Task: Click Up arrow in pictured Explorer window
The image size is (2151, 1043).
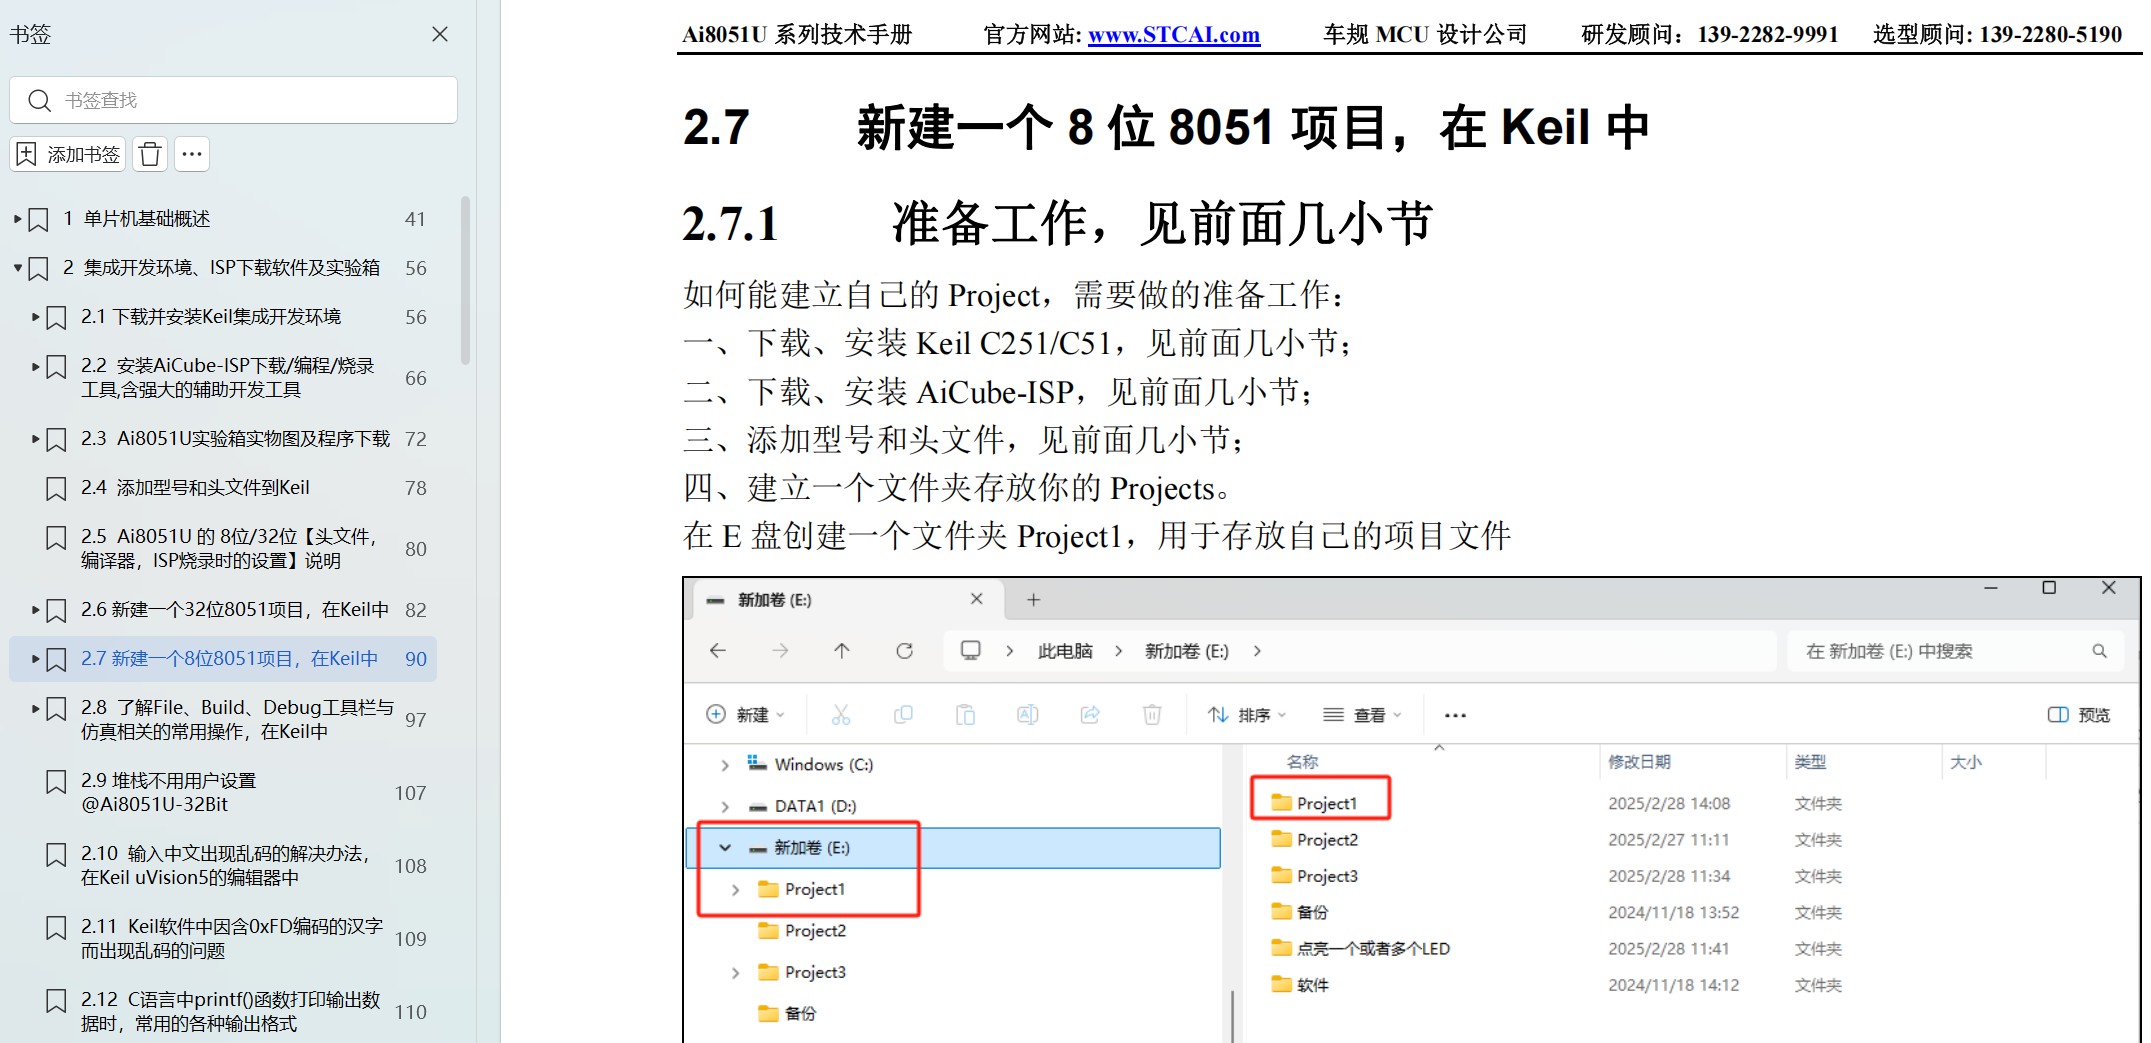Action: pyautogui.click(x=842, y=651)
